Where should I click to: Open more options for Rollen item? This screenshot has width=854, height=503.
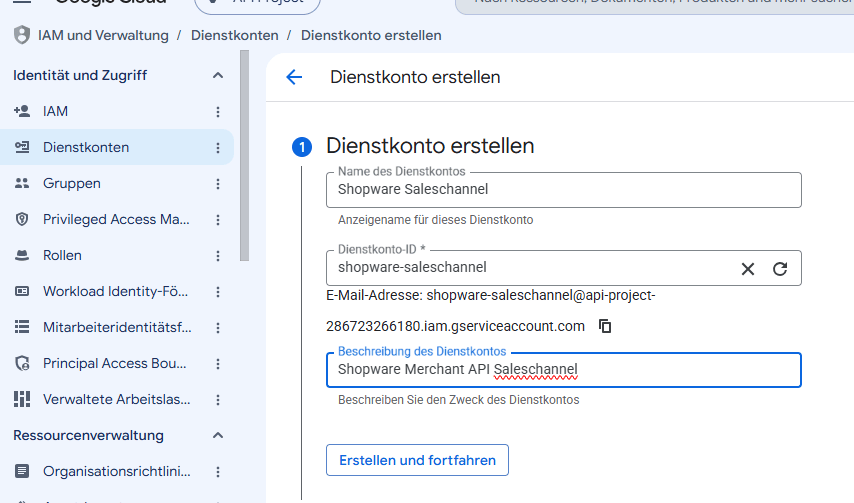(218, 255)
